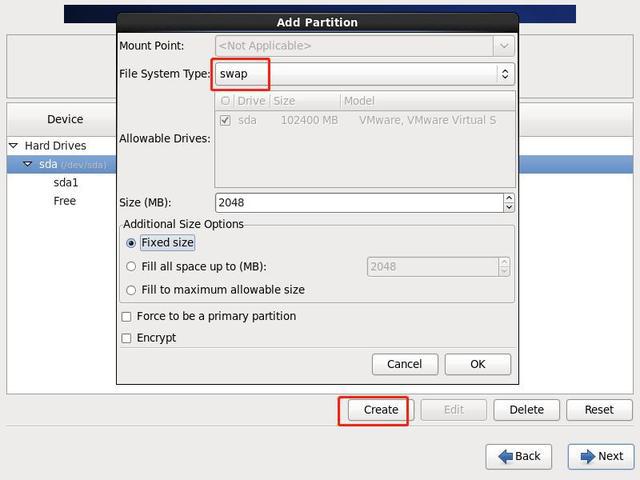Click the Create partition button
640x480 pixels.
point(381,410)
